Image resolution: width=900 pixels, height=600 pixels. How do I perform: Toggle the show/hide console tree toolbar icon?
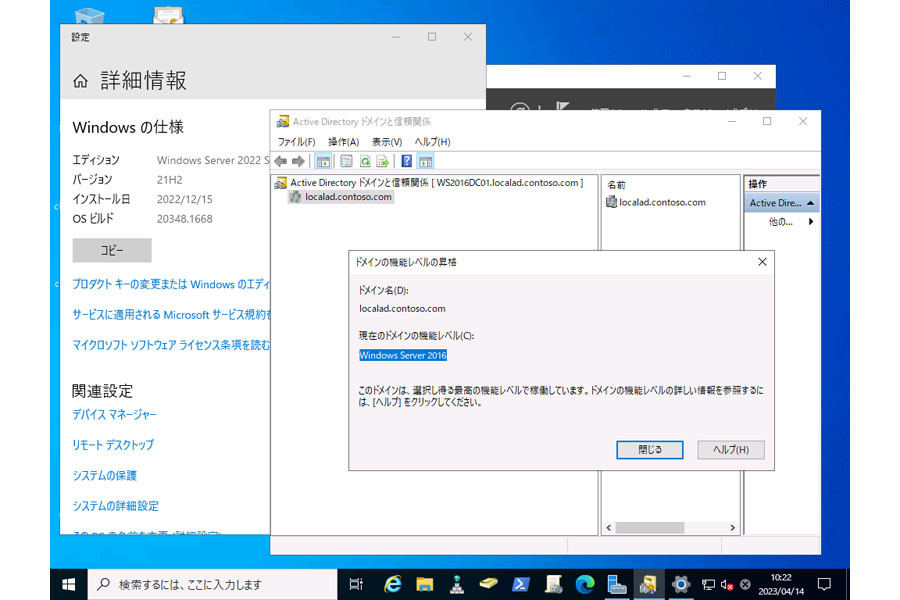click(x=323, y=161)
